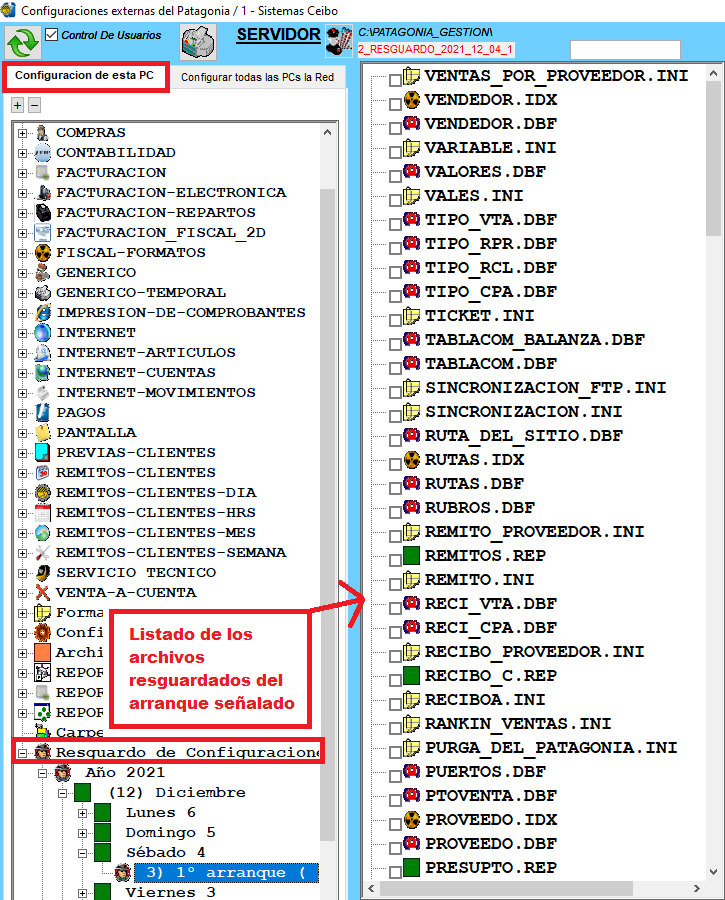Expand the Lunes 6 backup node
The width and height of the screenshot is (725, 900).
[83, 813]
